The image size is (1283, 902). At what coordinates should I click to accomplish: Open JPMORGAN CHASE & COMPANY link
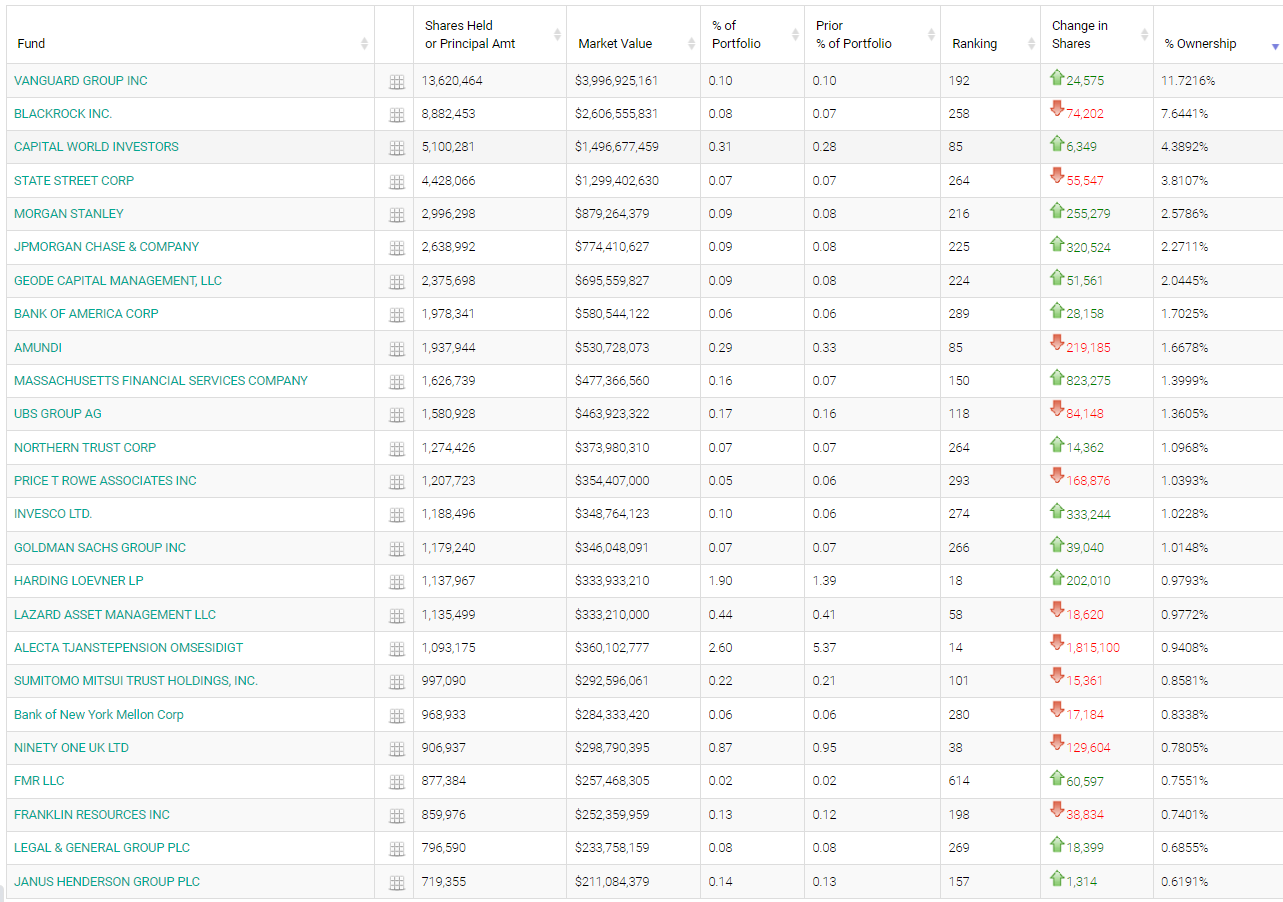[106, 246]
